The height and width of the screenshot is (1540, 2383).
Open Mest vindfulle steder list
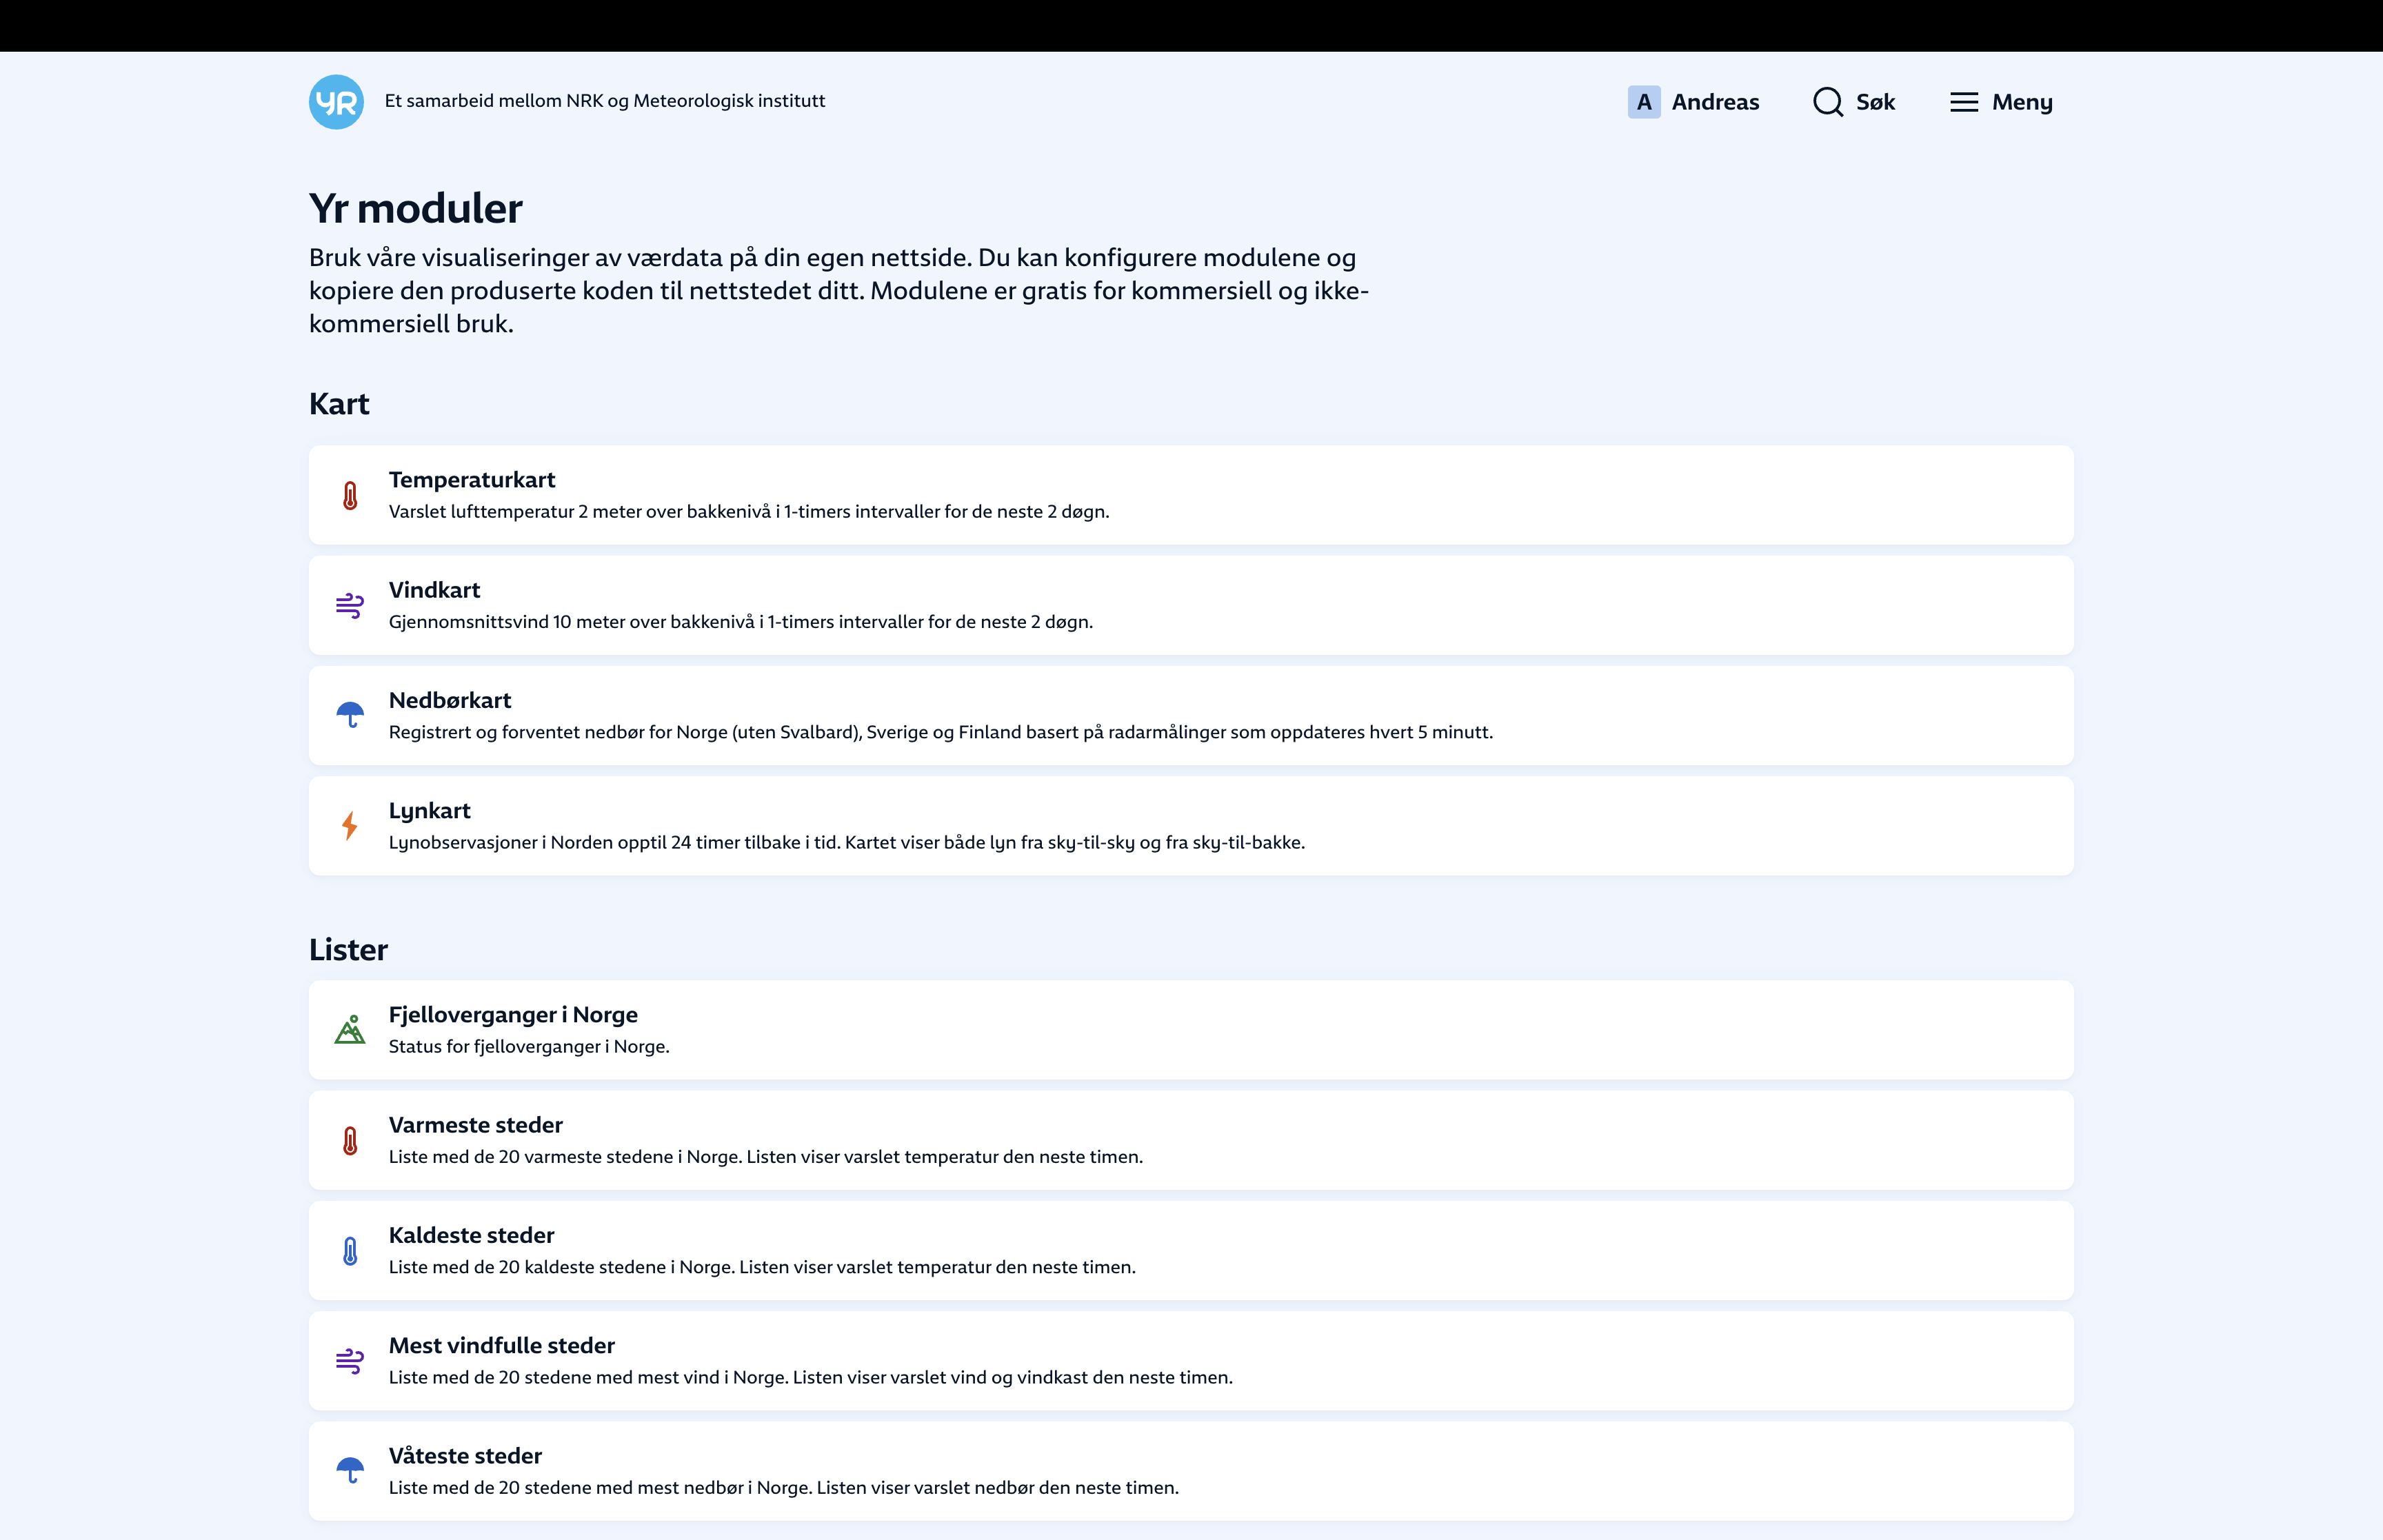click(x=502, y=1346)
